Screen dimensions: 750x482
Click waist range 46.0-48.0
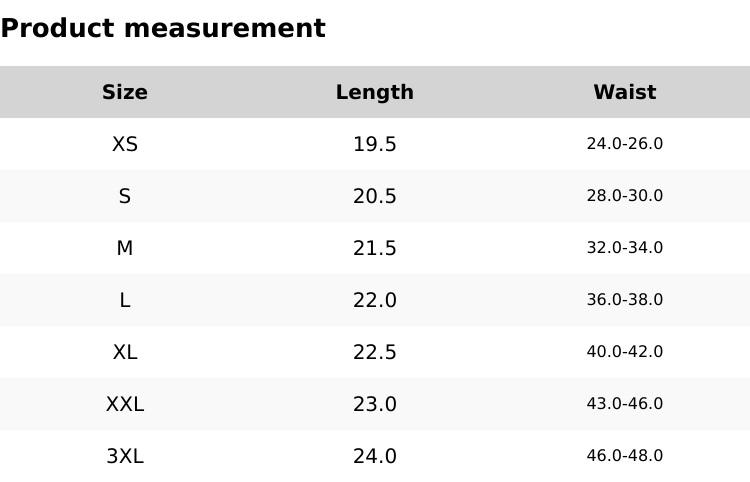click(x=625, y=456)
